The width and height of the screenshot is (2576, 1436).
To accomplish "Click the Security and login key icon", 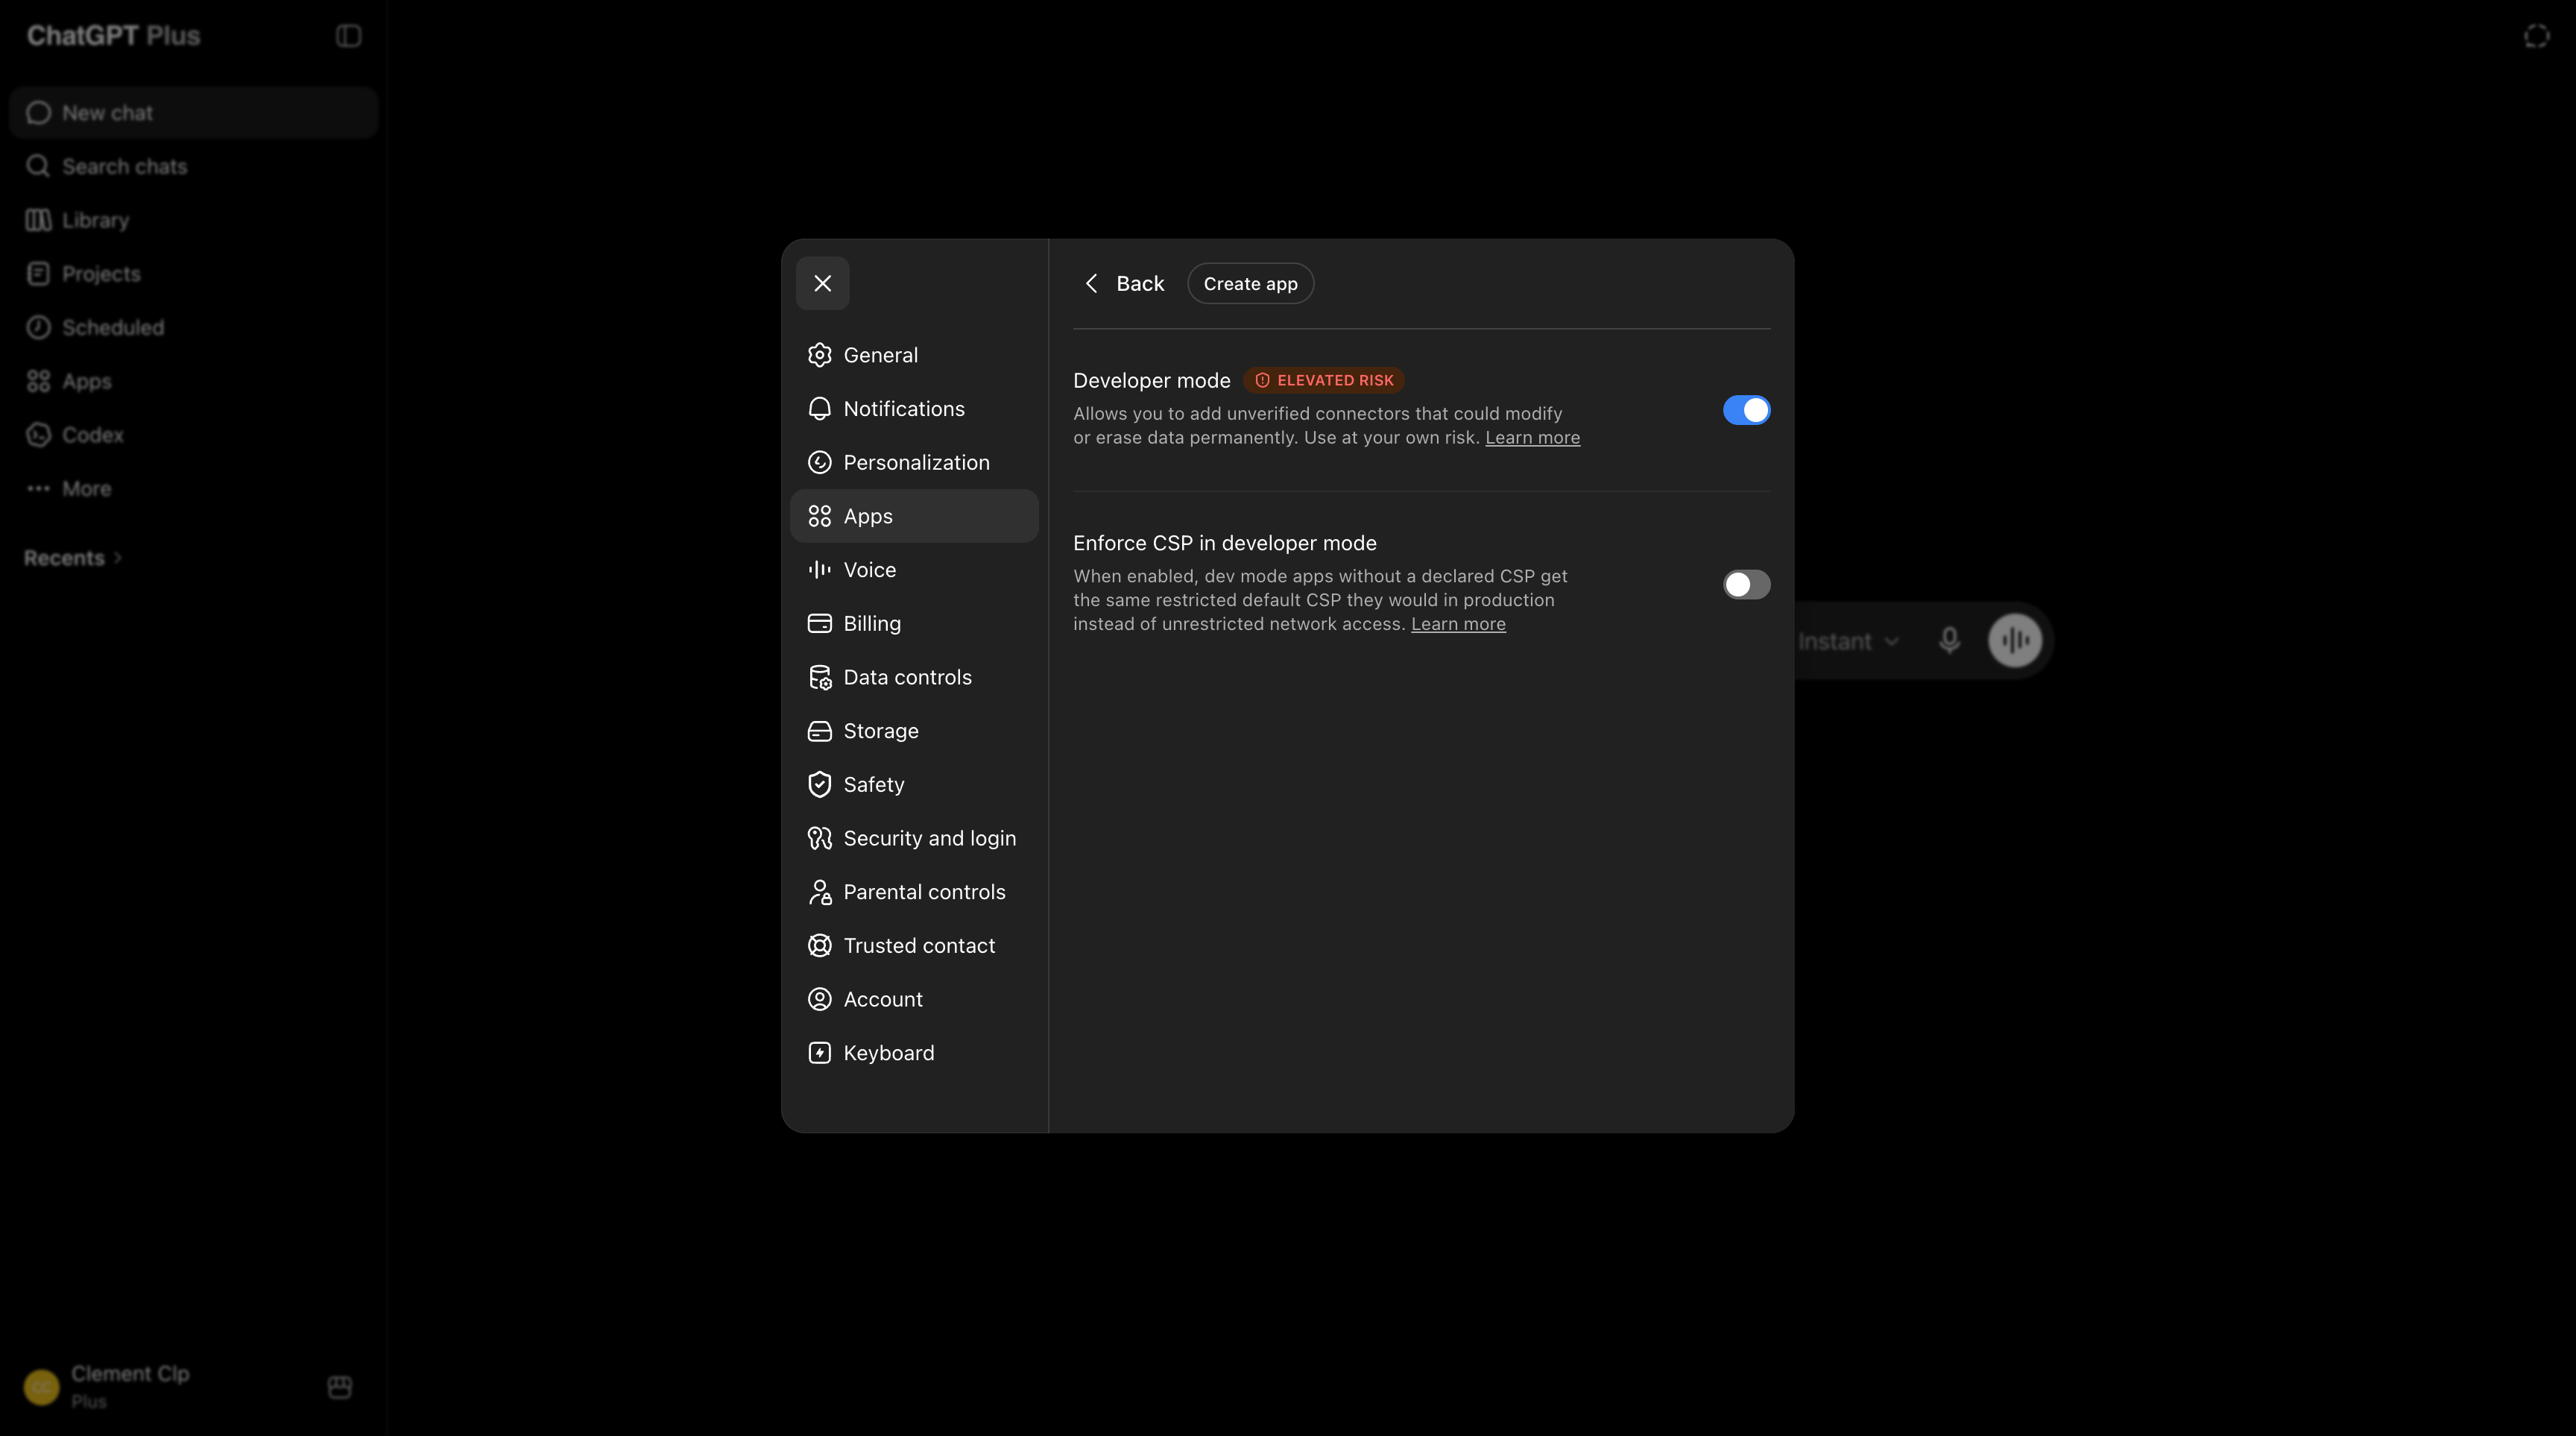I will click(x=819, y=838).
